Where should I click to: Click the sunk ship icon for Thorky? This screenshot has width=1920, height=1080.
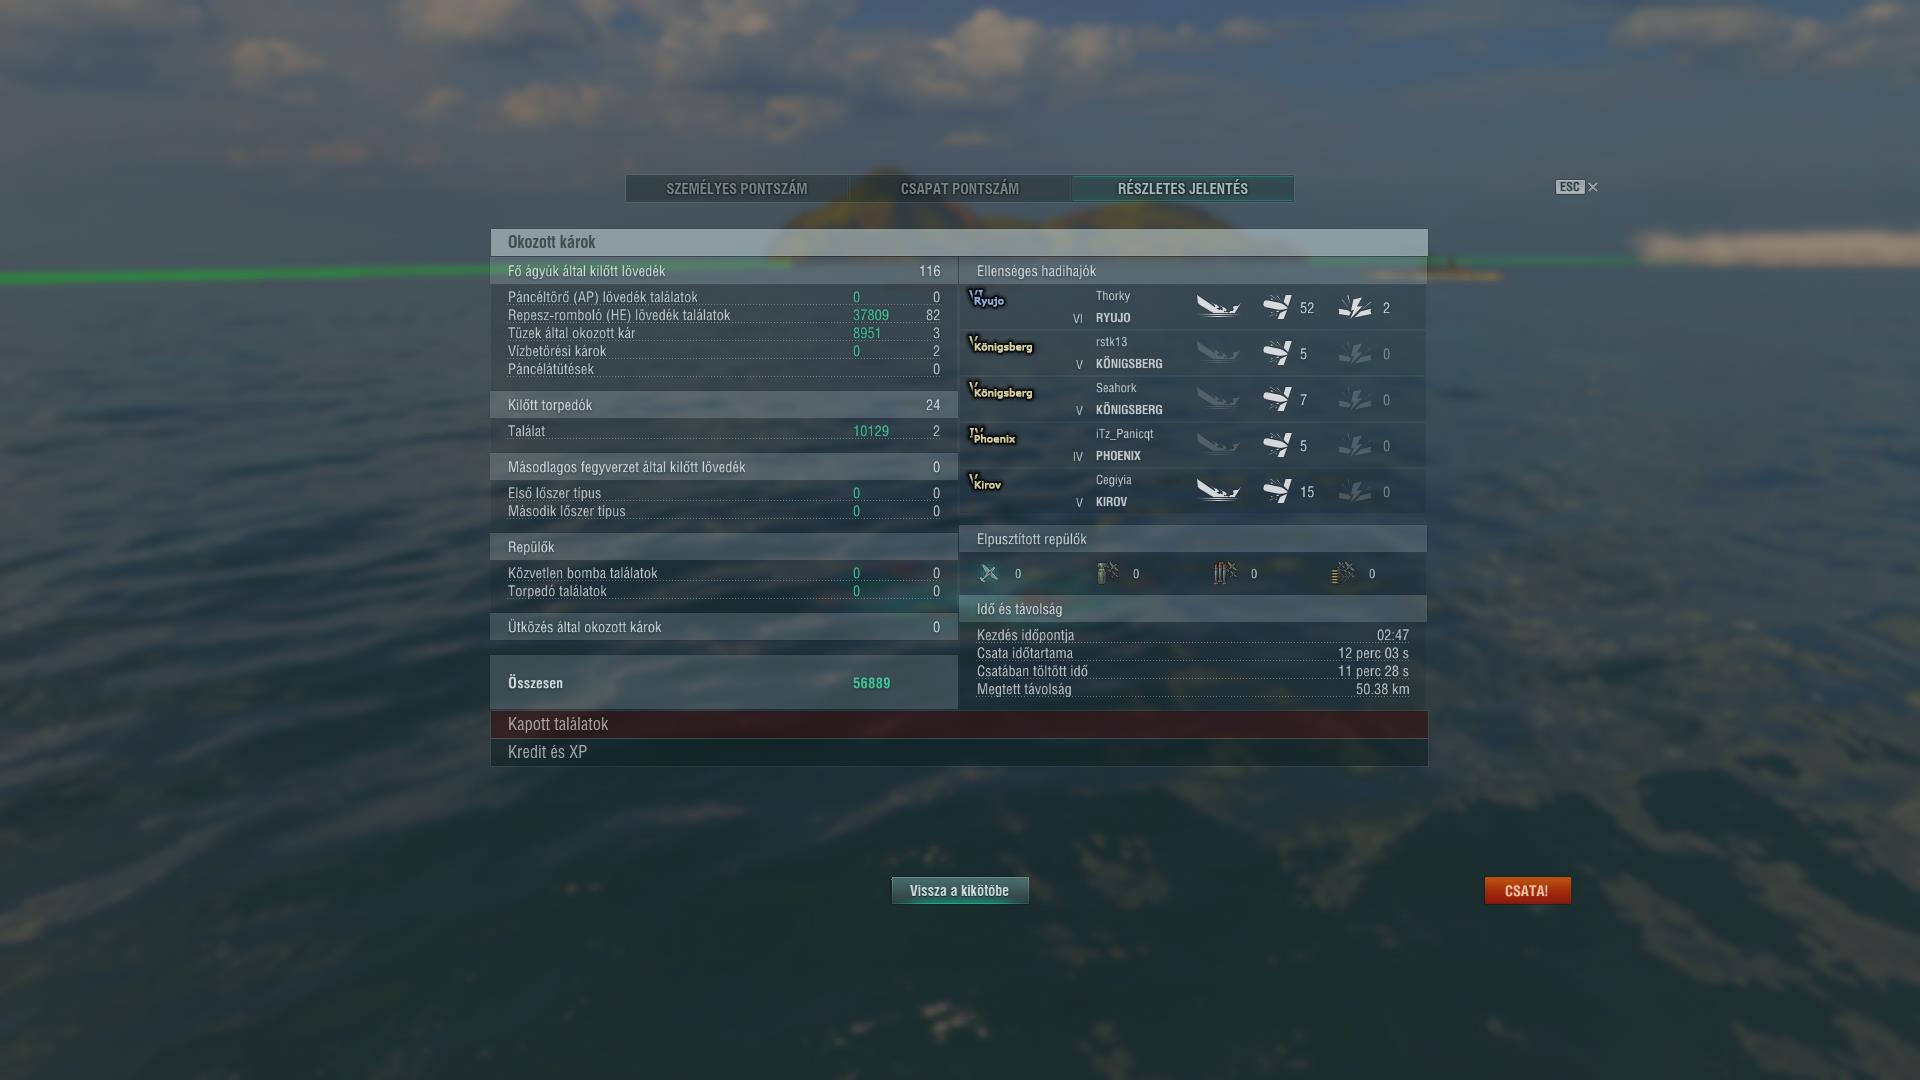point(1218,307)
